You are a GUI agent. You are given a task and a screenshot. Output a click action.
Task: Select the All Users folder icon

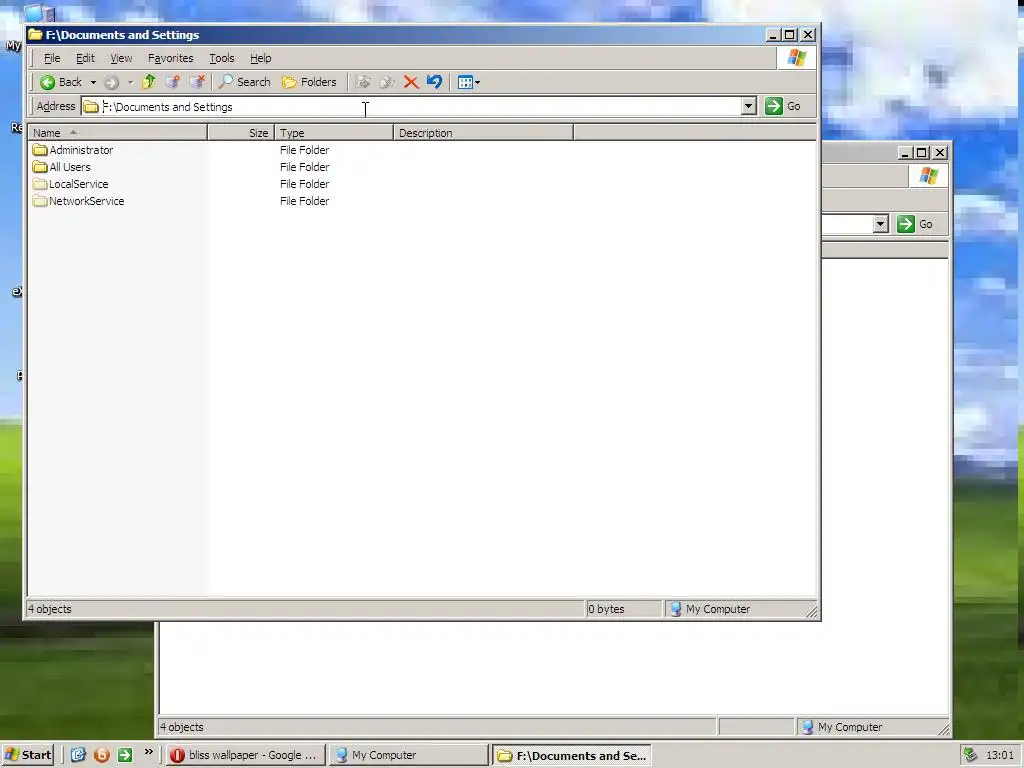pos(40,167)
